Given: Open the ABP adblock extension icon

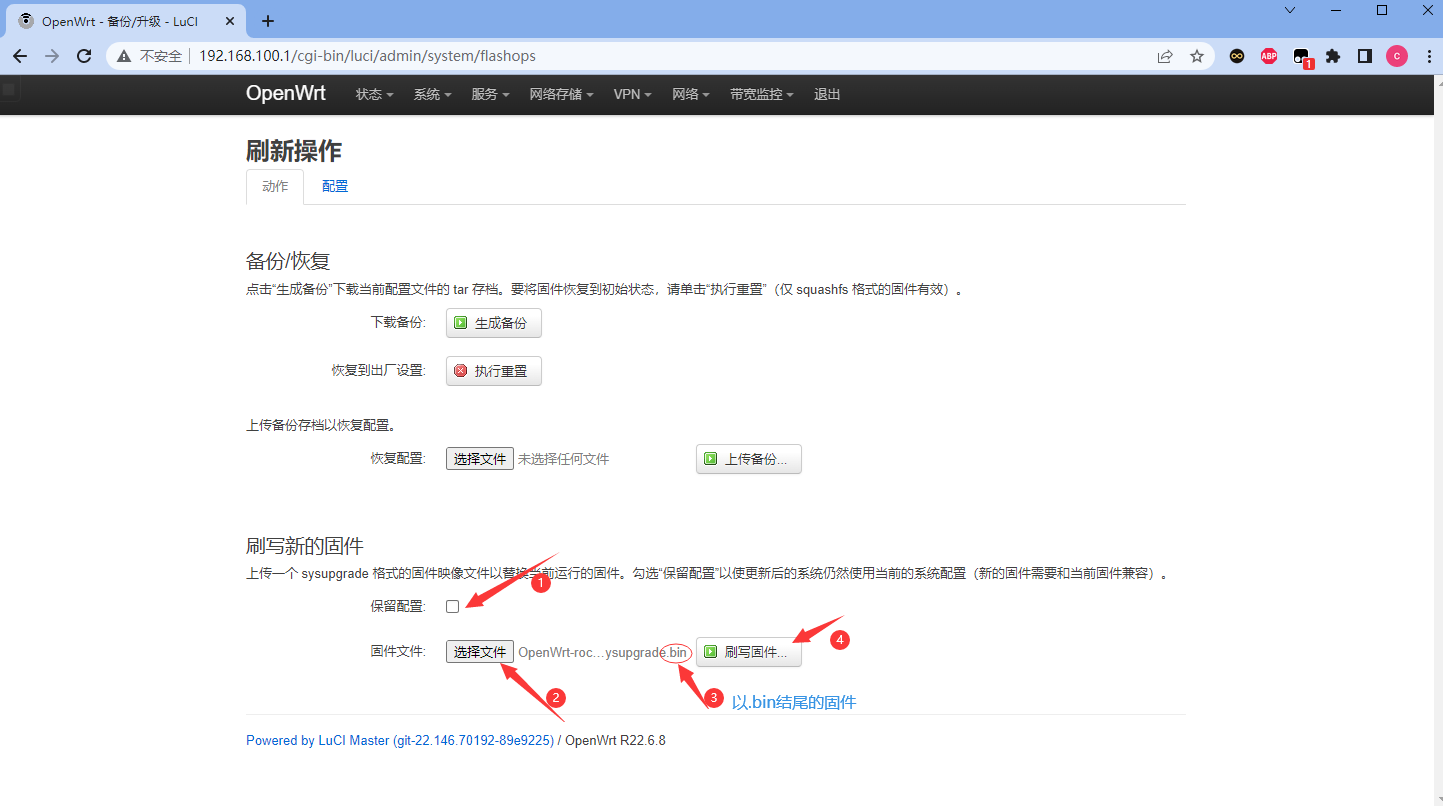Looking at the screenshot, I should [x=1269, y=56].
